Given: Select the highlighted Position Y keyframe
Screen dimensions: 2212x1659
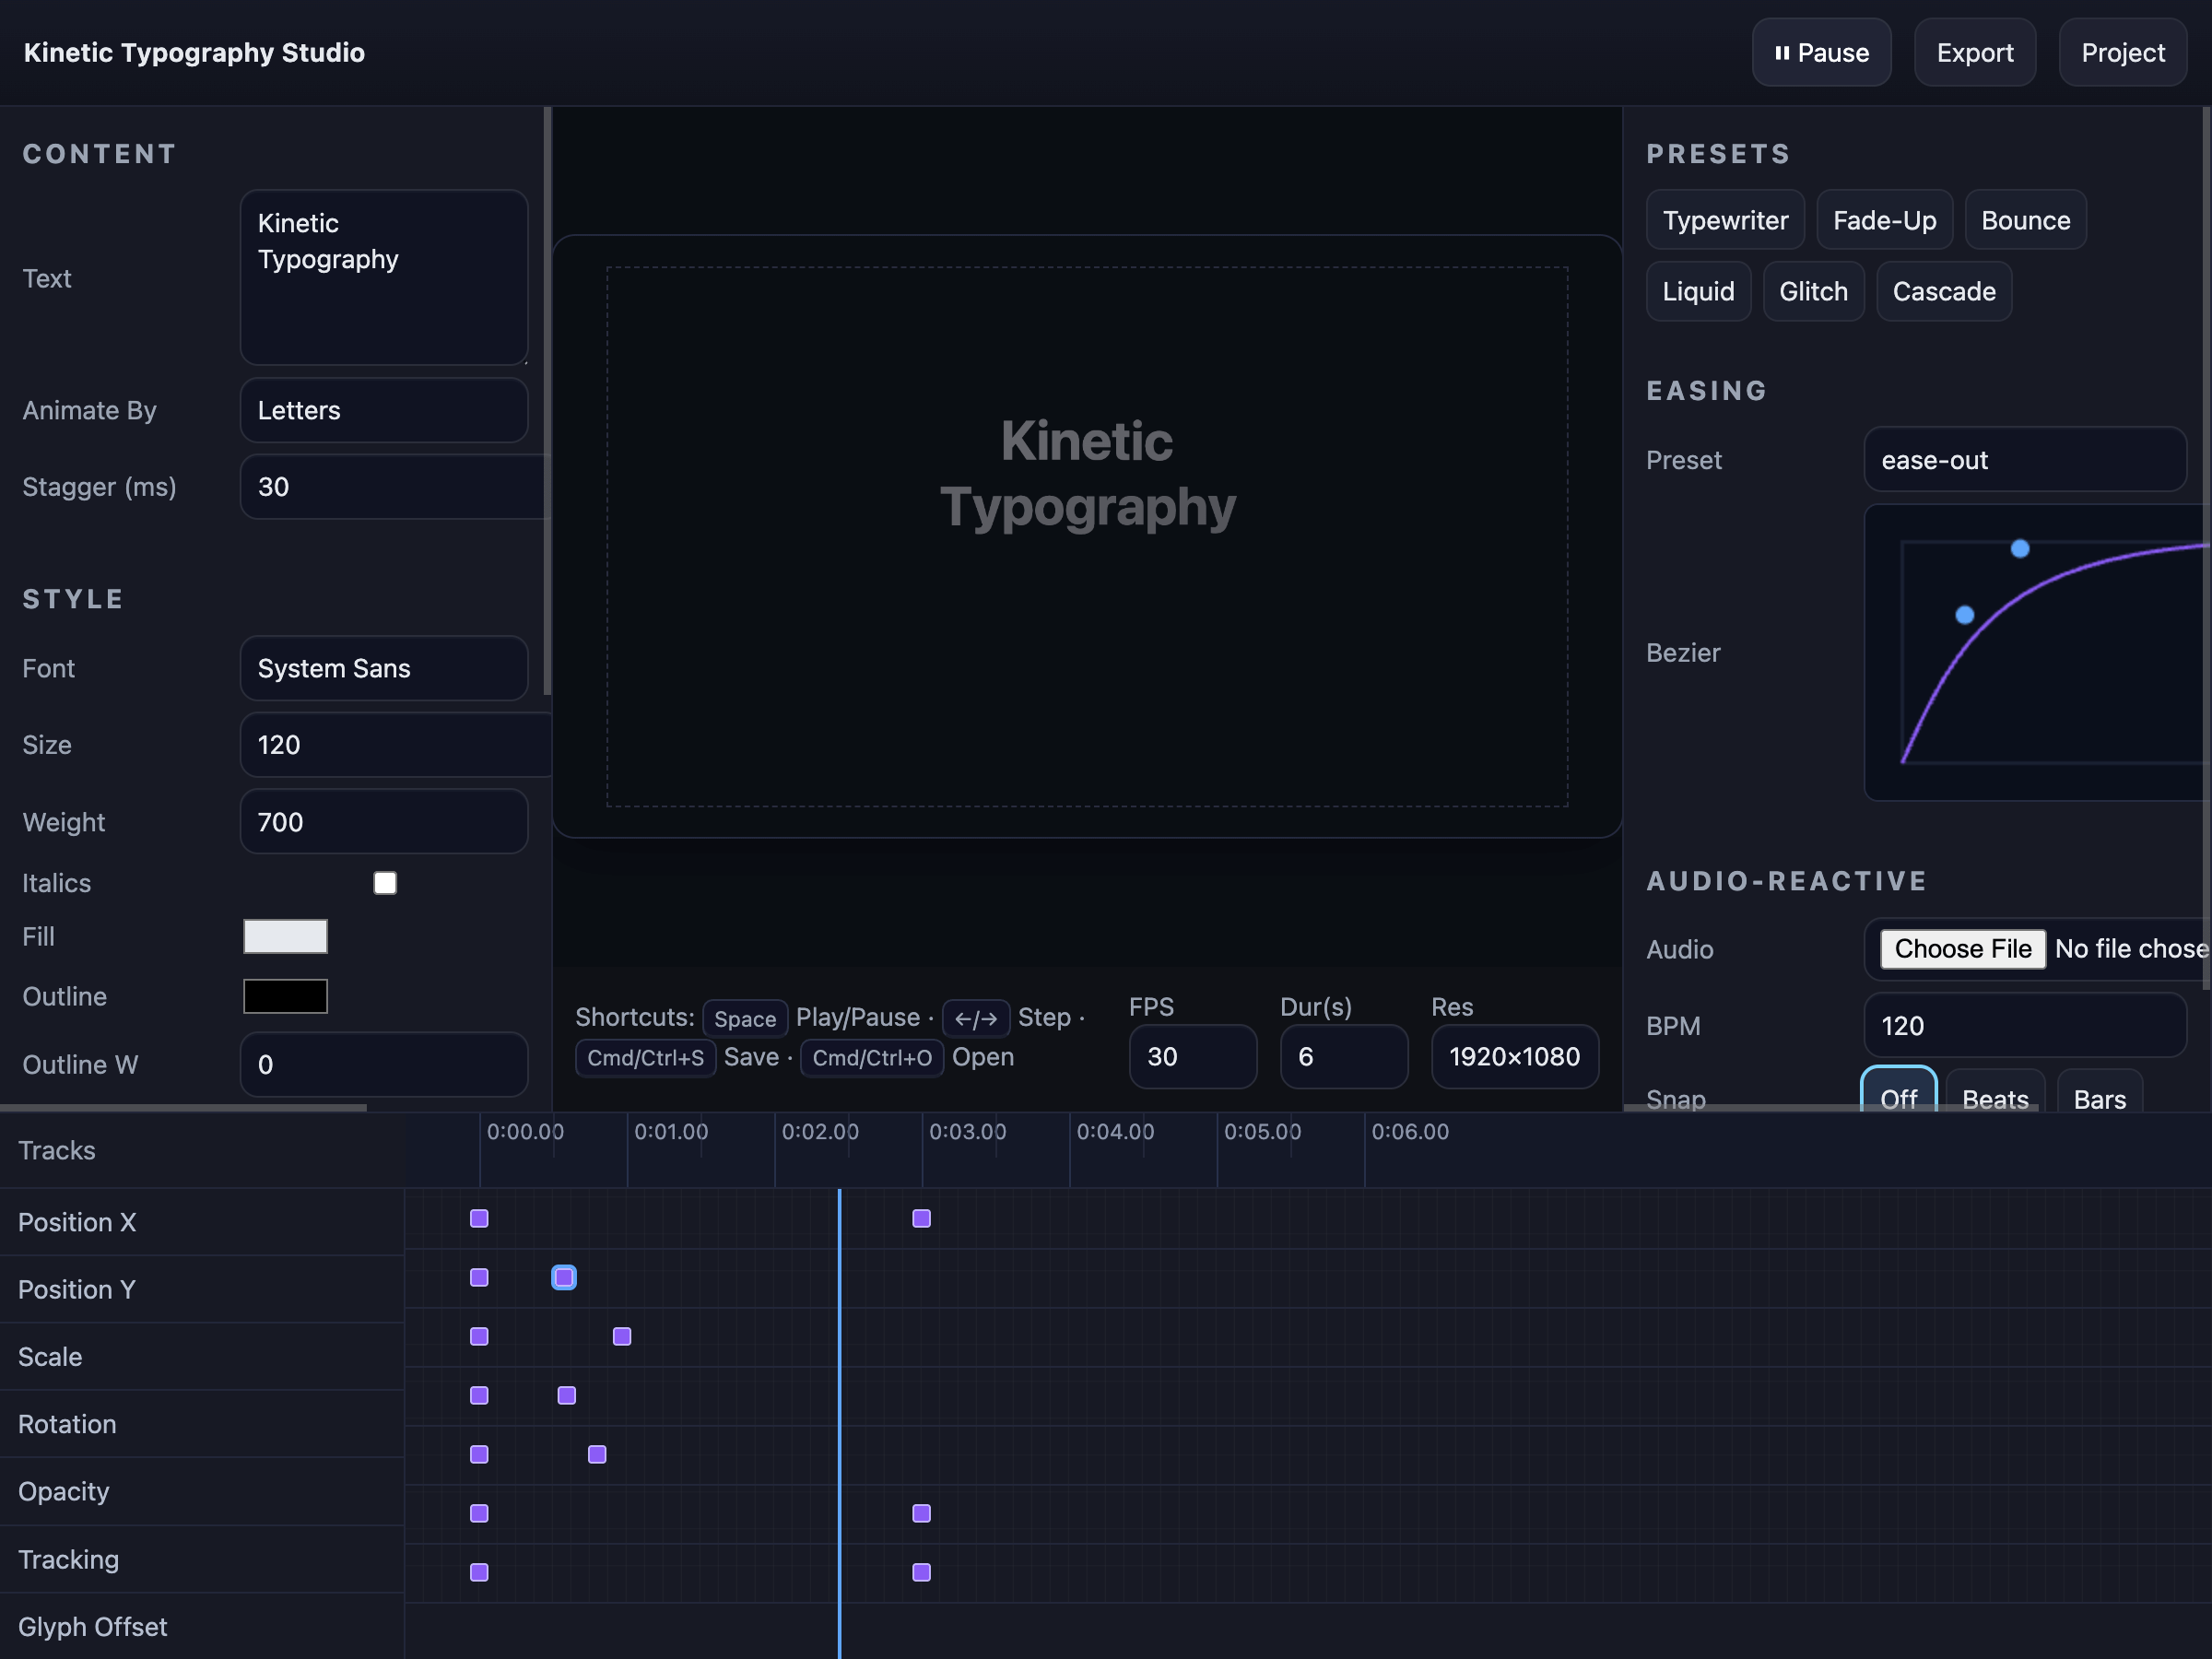Looking at the screenshot, I should coord(564,1277).
